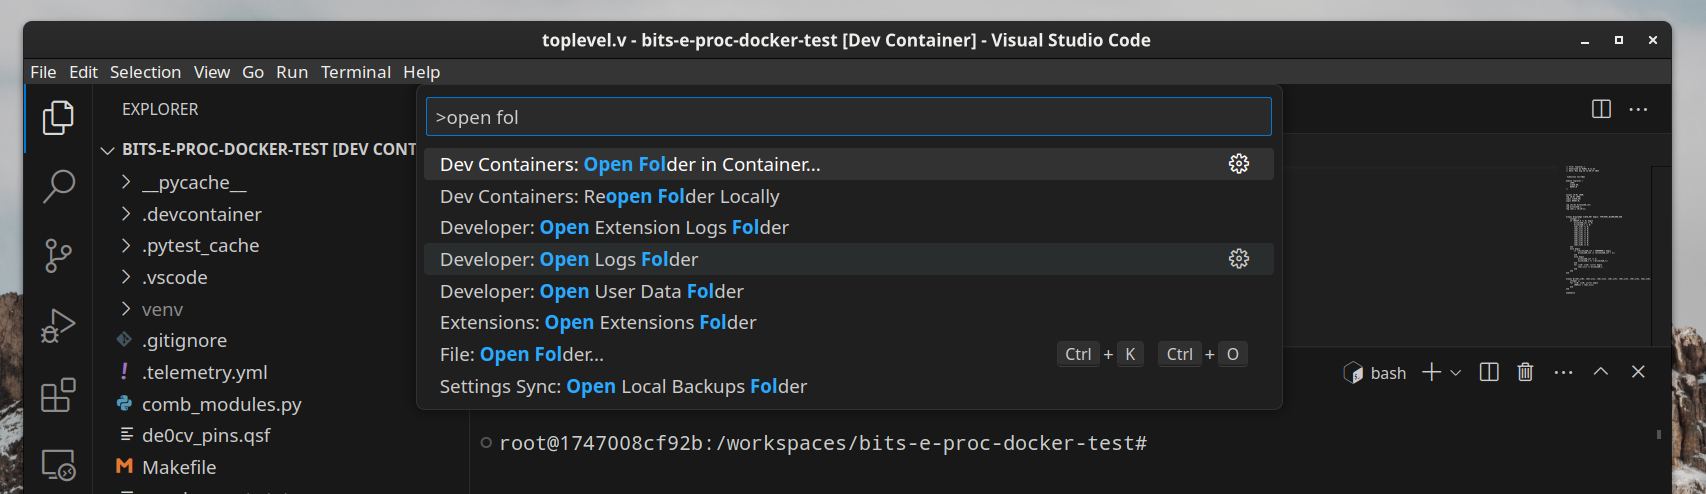
Task: Click the command palette input field
Action: point(849,117)
